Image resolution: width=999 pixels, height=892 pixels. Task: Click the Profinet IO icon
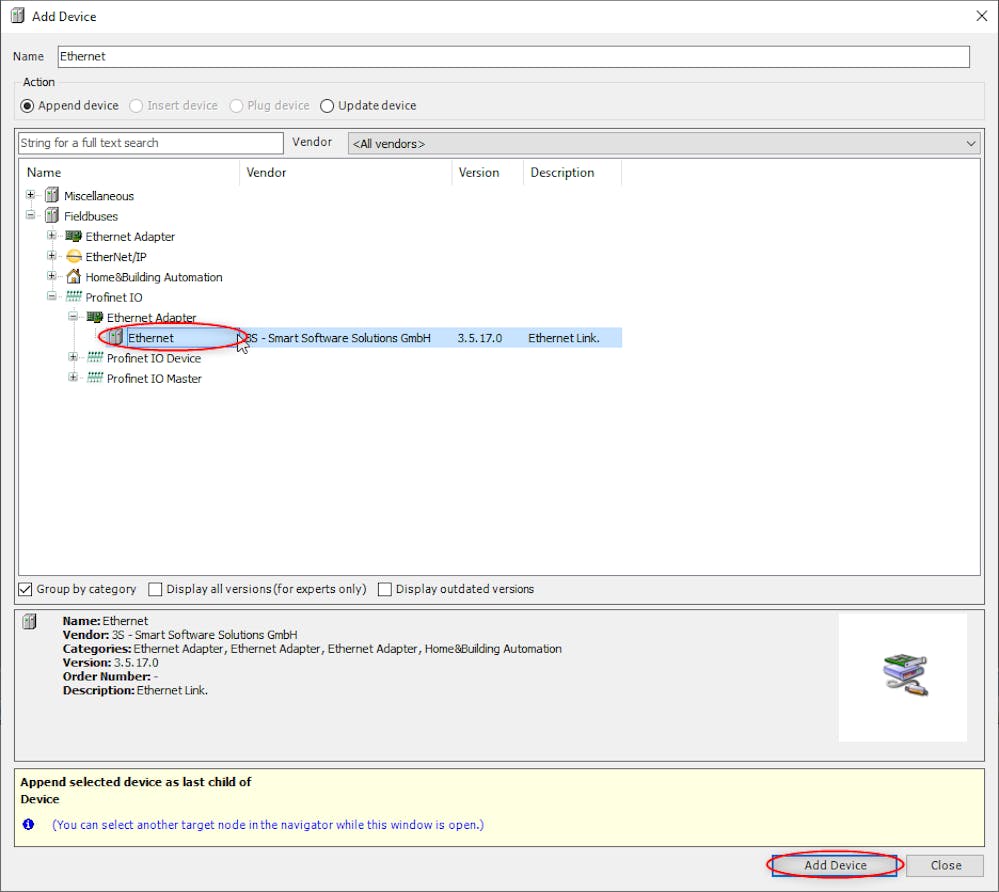tap(74, 296)
